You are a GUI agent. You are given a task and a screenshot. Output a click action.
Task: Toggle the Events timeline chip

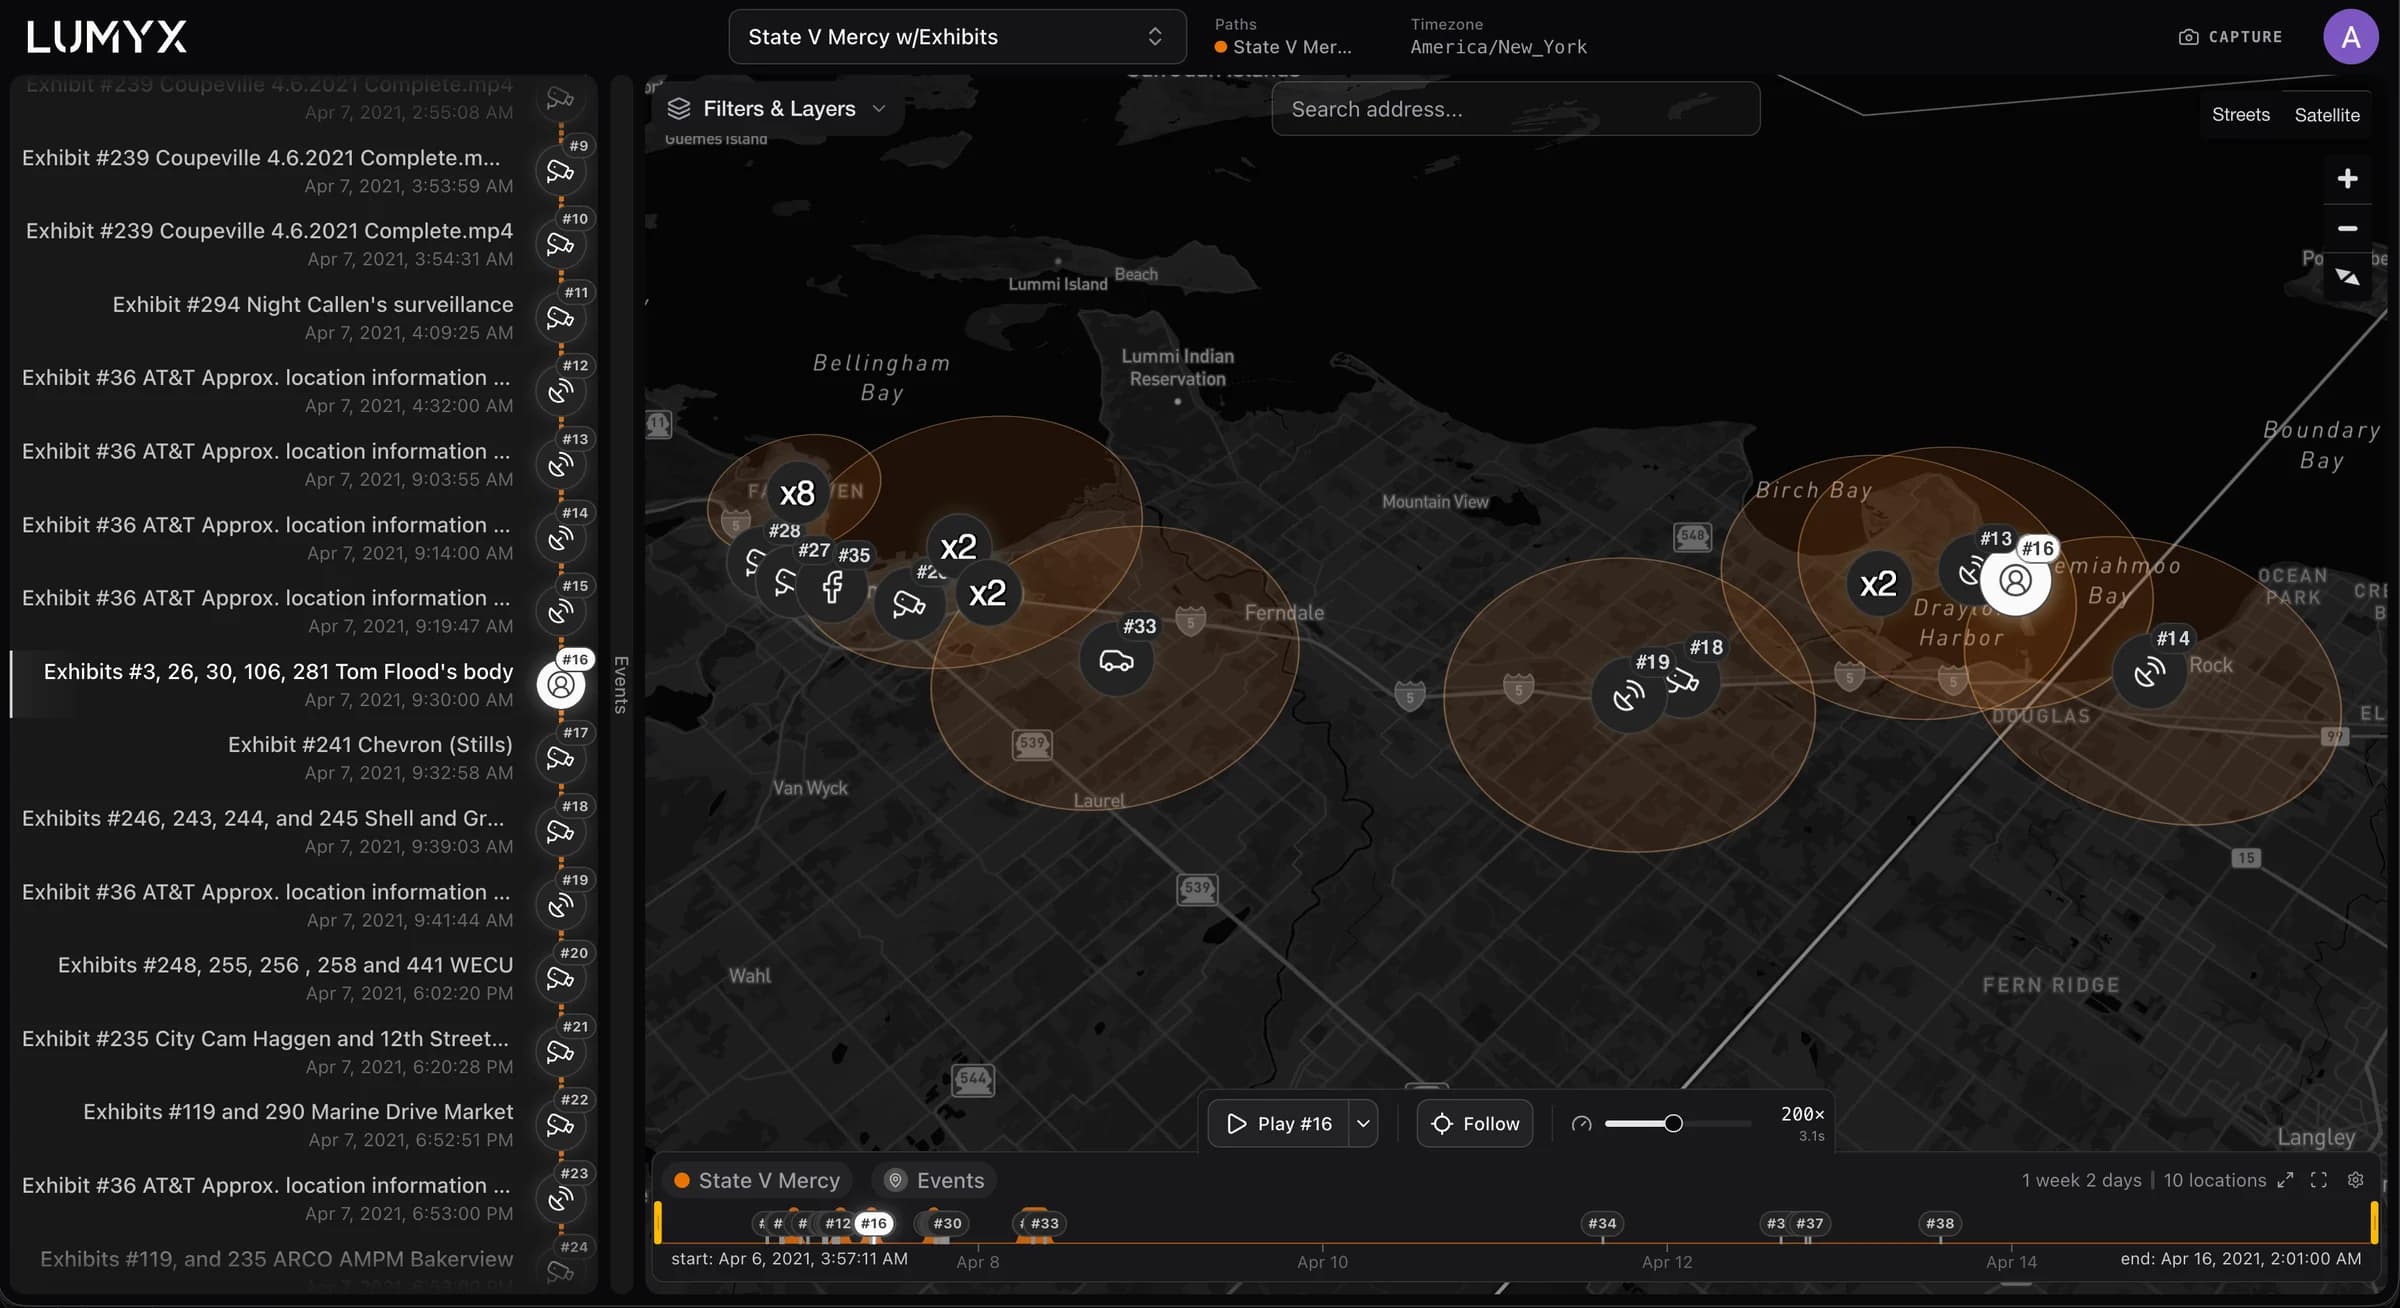pyautogui.click(x=935, y=1181)
